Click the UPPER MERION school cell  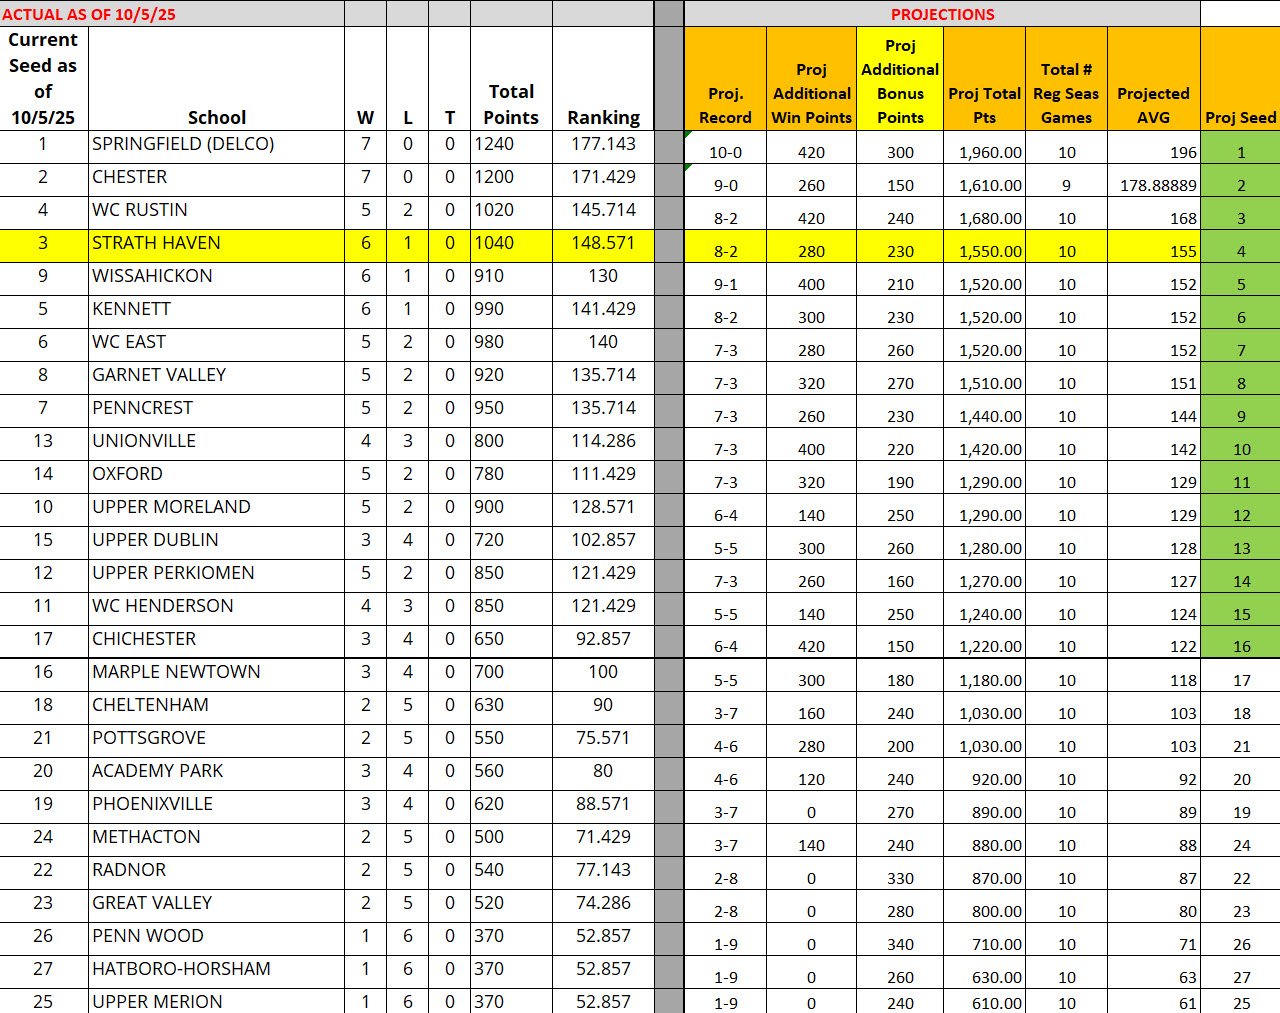(x=215, y=1001)
